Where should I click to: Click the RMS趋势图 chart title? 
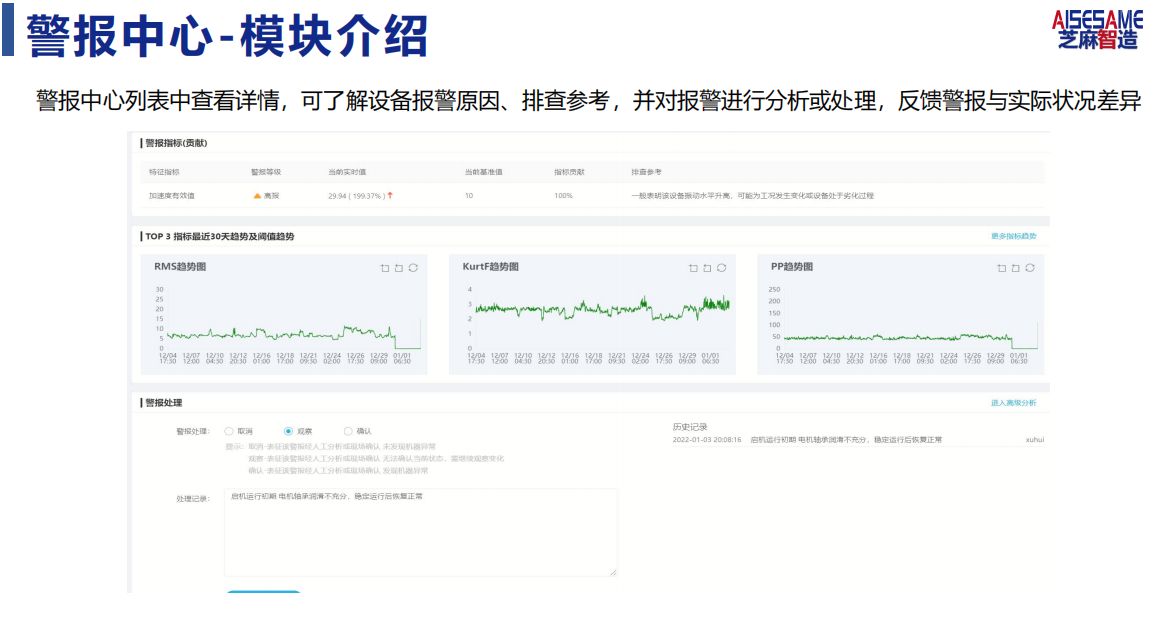point(180,267)
